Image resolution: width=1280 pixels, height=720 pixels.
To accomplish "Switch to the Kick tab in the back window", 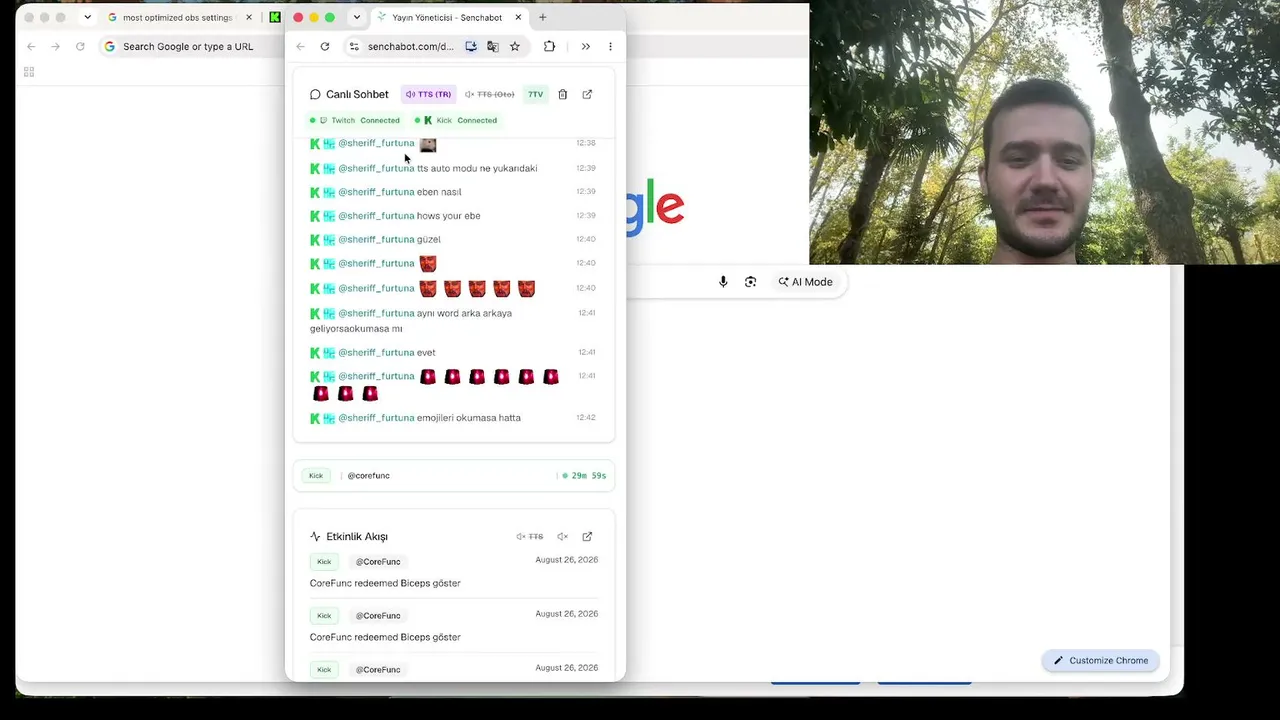I will click(x=275, y=17).
